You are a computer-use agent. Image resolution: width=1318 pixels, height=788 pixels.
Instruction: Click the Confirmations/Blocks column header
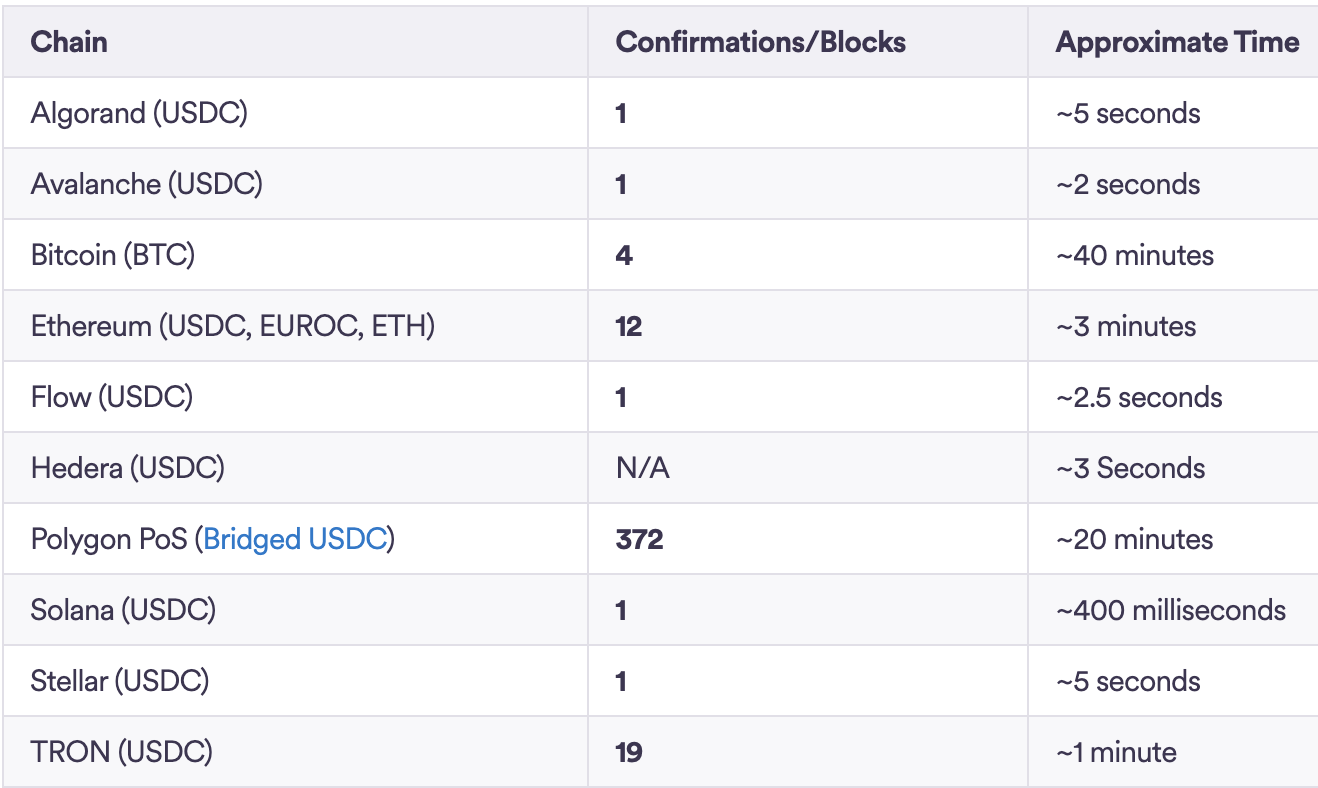[x=760, y=42]
